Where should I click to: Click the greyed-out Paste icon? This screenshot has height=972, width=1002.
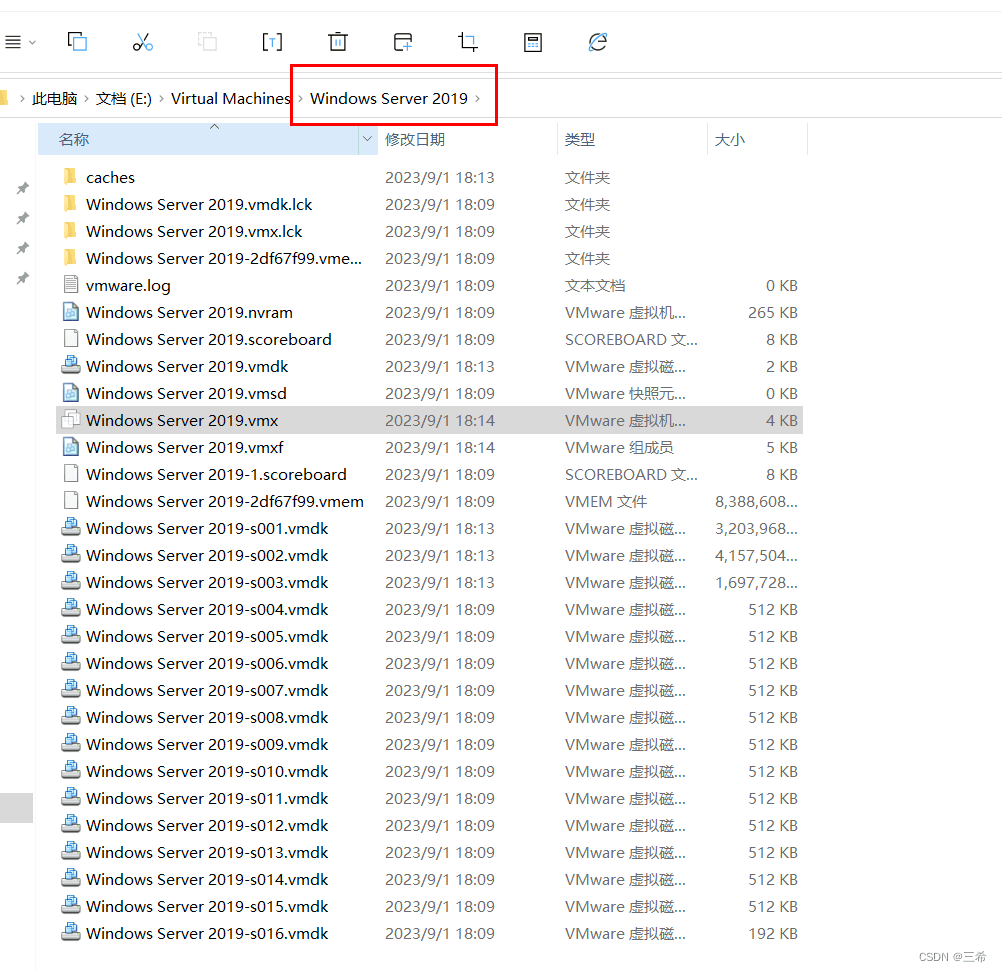(x=207, y=42)
